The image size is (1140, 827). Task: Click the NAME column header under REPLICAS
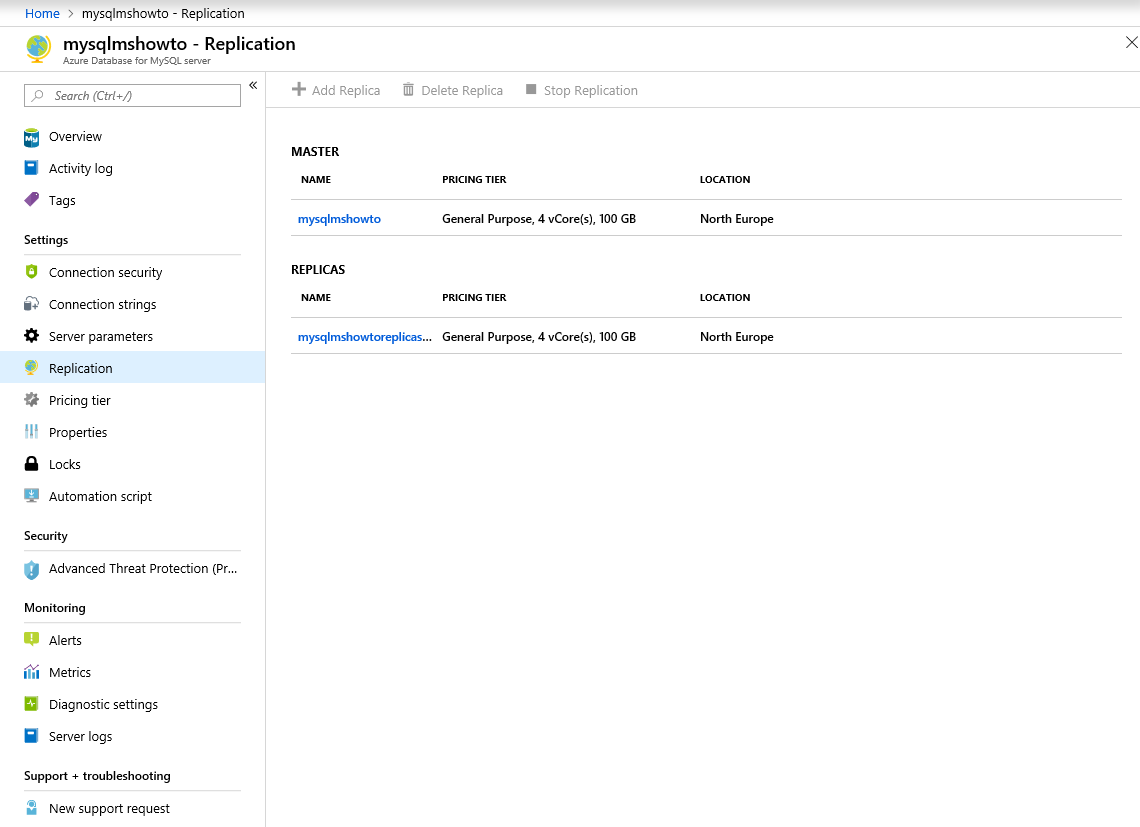[x=316, y=297]
